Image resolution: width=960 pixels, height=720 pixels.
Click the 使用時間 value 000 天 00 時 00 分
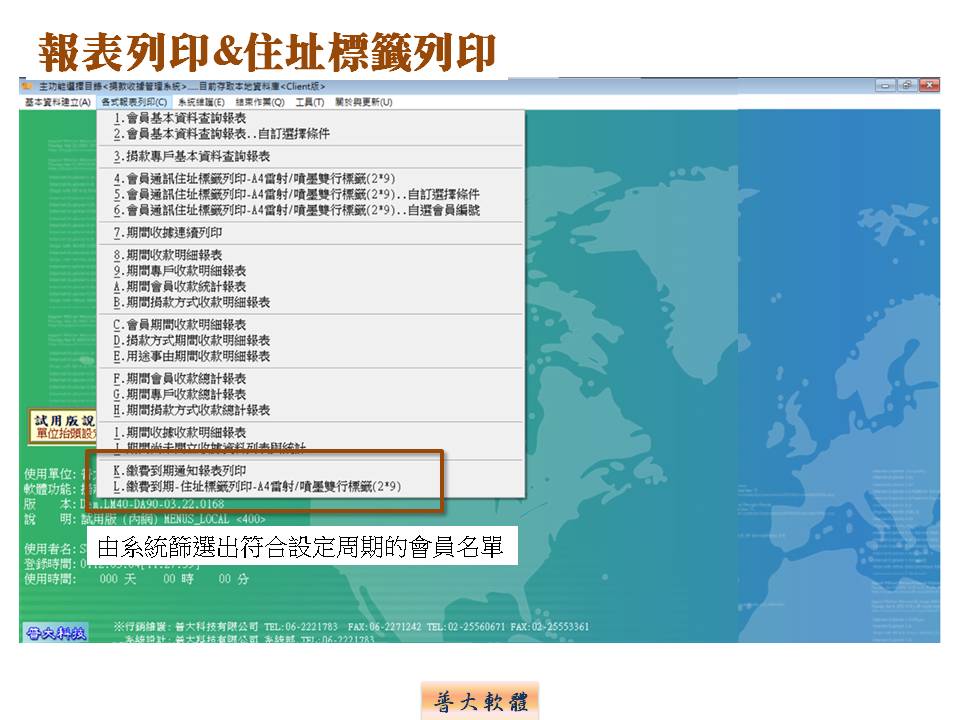click(174, 579)
